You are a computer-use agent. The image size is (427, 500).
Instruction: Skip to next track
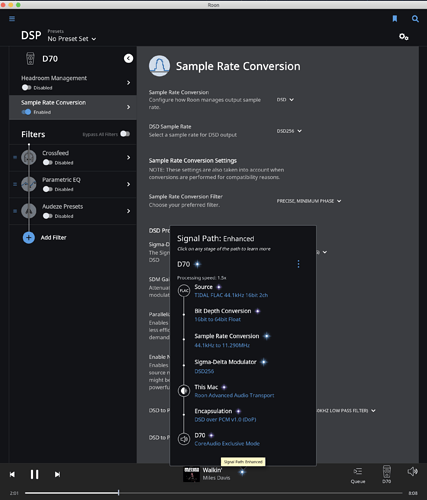pos(57,474)
